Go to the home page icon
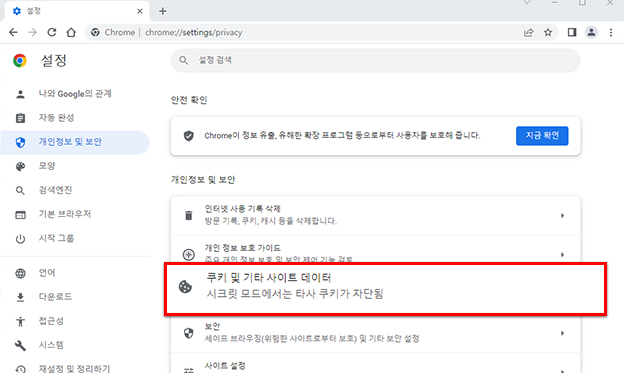The image size is (624, 373). [71, 32]
